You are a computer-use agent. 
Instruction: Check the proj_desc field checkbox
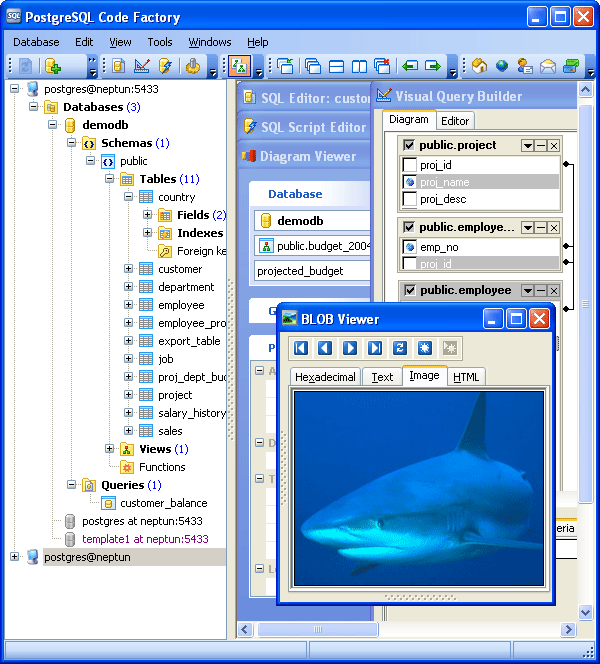click(x=409, y=199)
